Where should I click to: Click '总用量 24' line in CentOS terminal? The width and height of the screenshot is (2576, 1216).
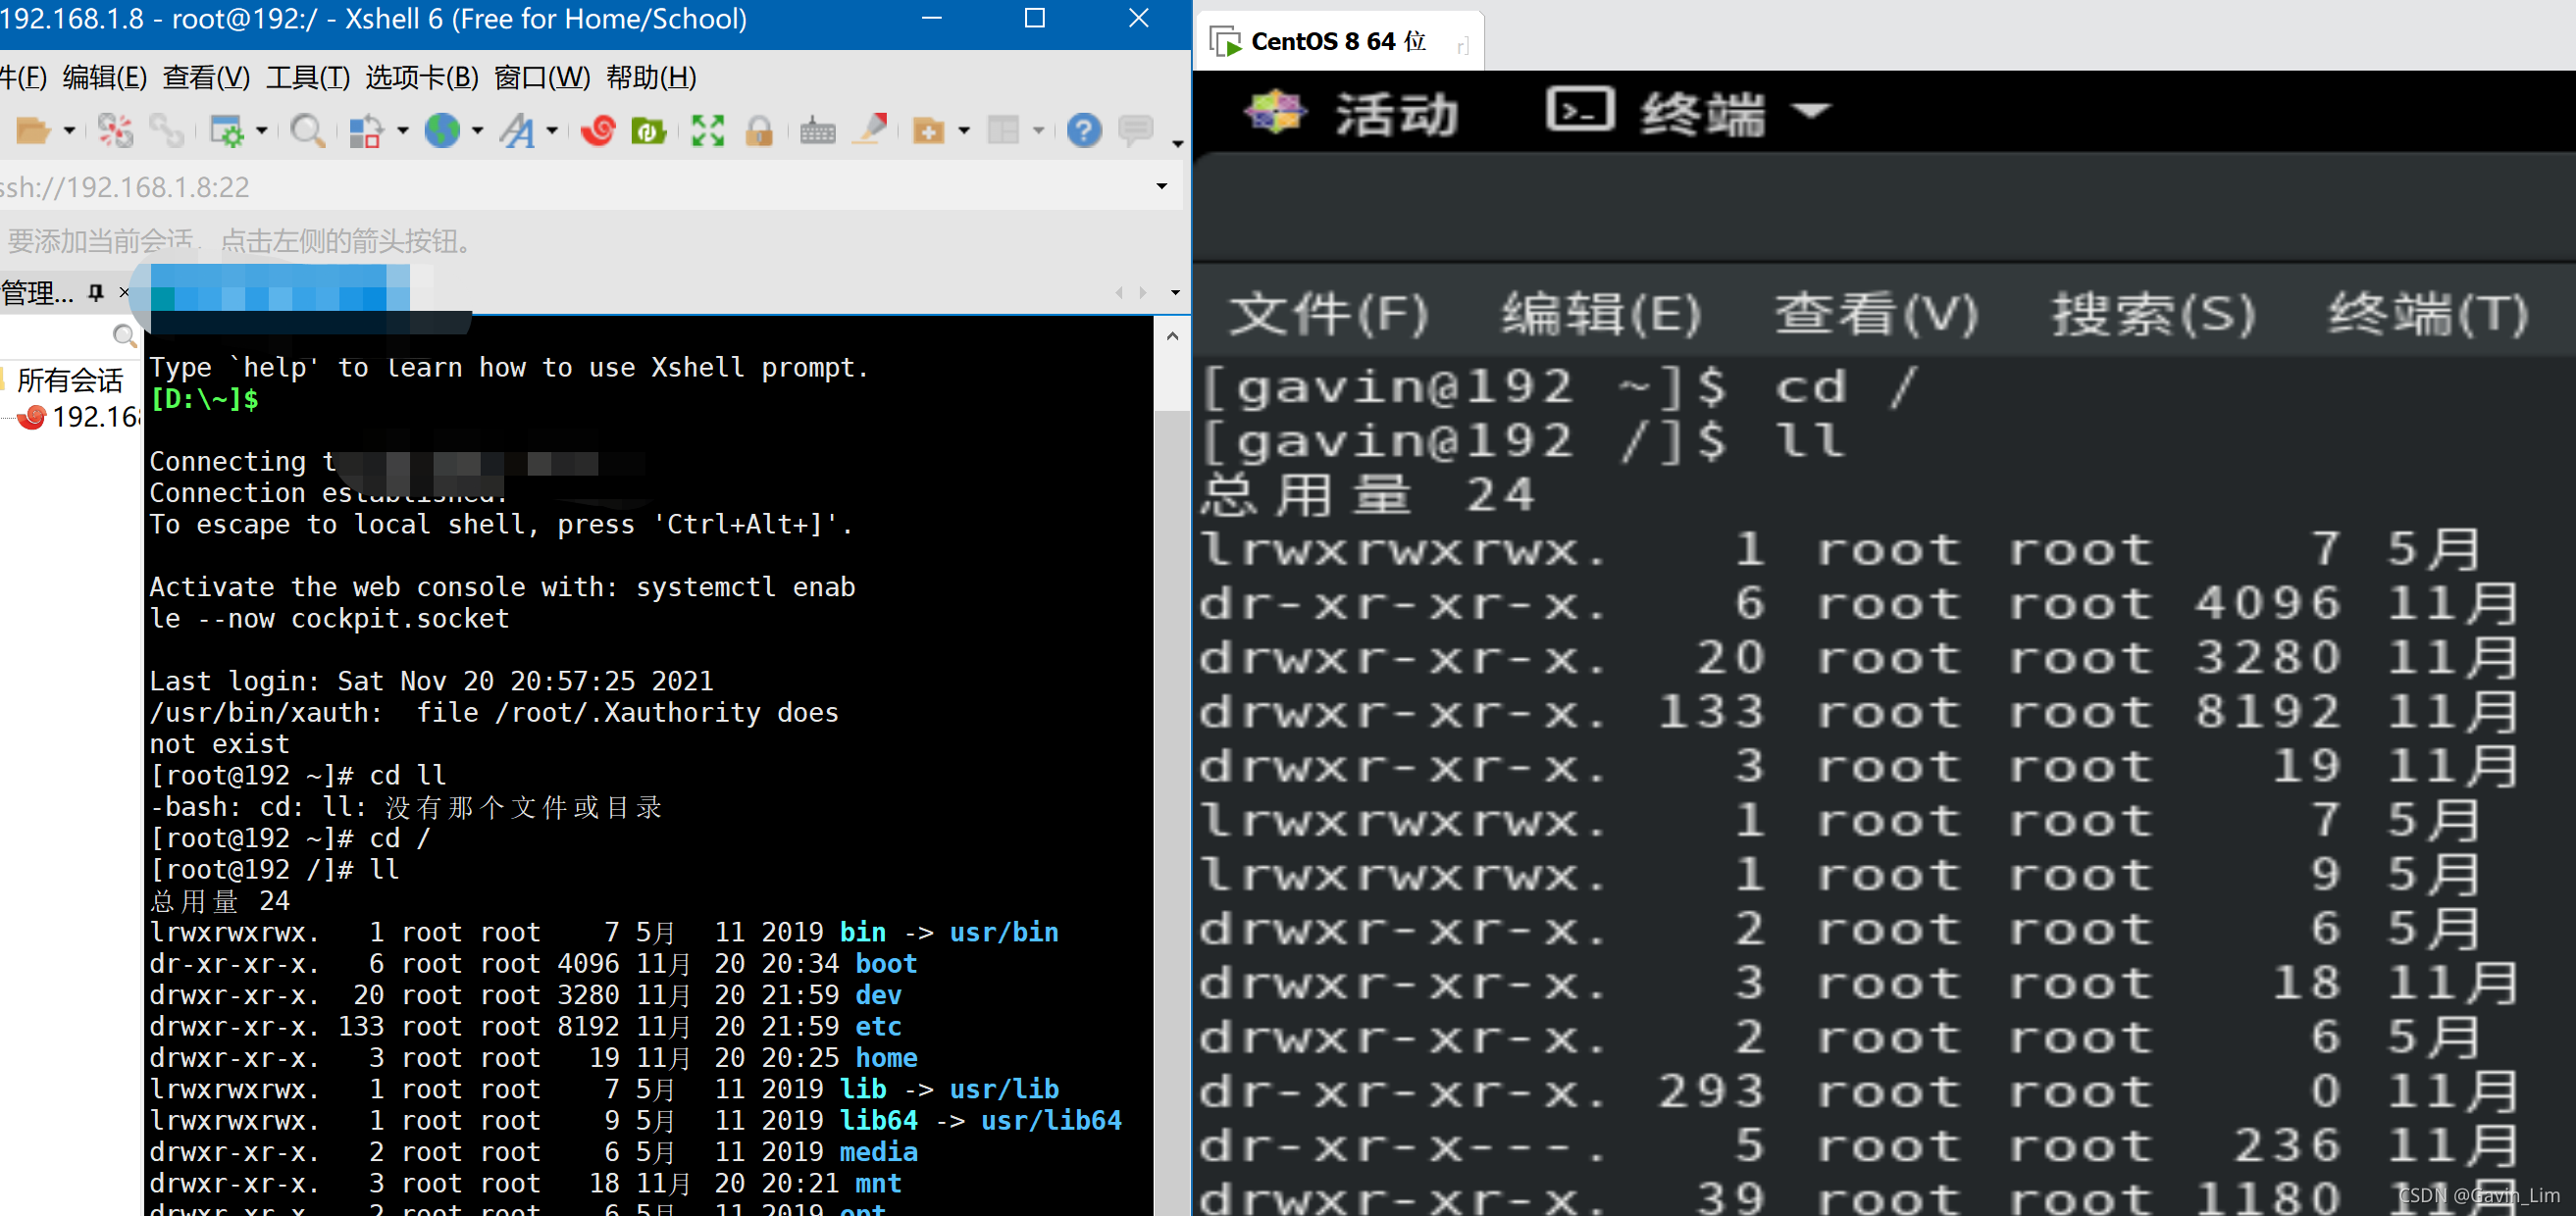[1368, 495]
